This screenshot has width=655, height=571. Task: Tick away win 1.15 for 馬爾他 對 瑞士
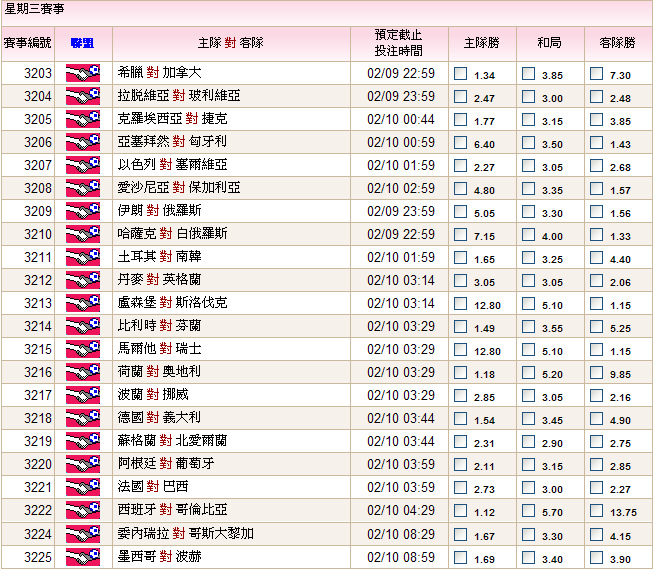(597, 349)
